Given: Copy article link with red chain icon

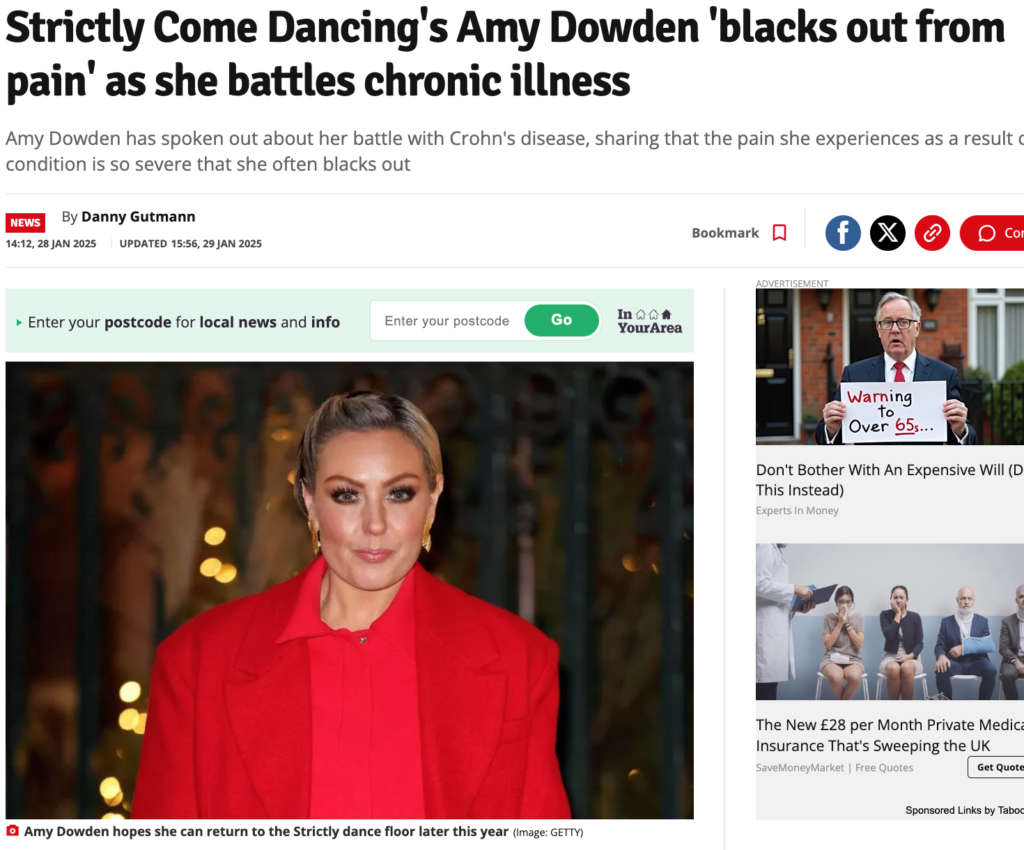Looking at the screenshot, I should click(932, 233).
